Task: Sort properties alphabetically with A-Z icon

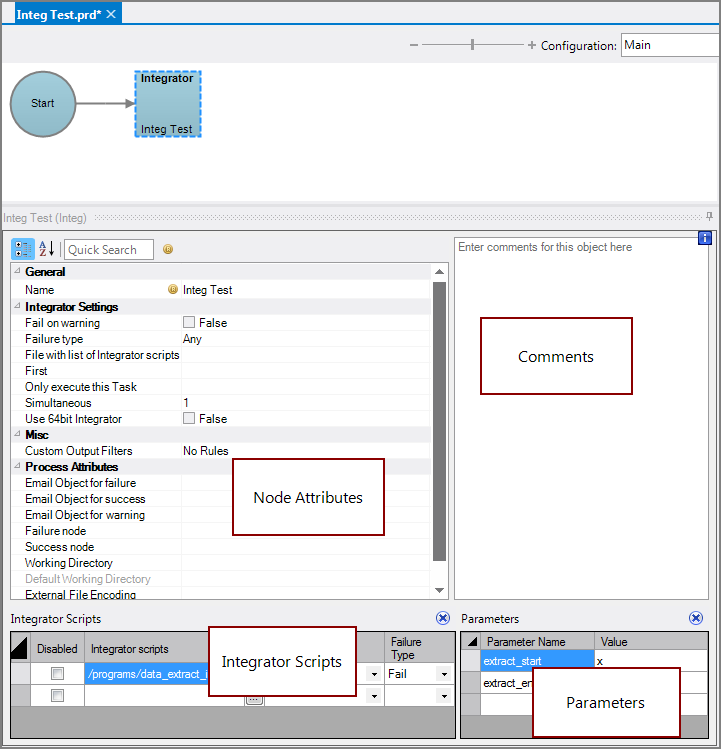Action: coord(46,249)
